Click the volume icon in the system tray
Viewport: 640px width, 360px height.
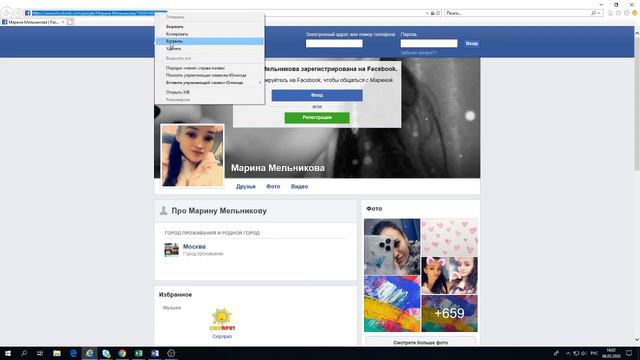point(583,353)
